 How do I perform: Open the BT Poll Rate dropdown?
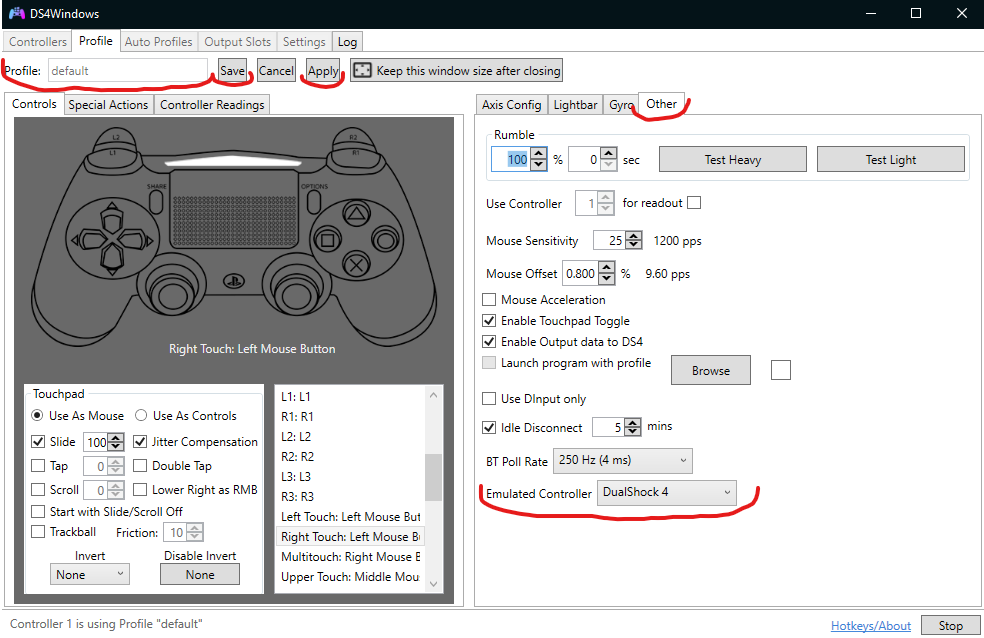[623, 460]
